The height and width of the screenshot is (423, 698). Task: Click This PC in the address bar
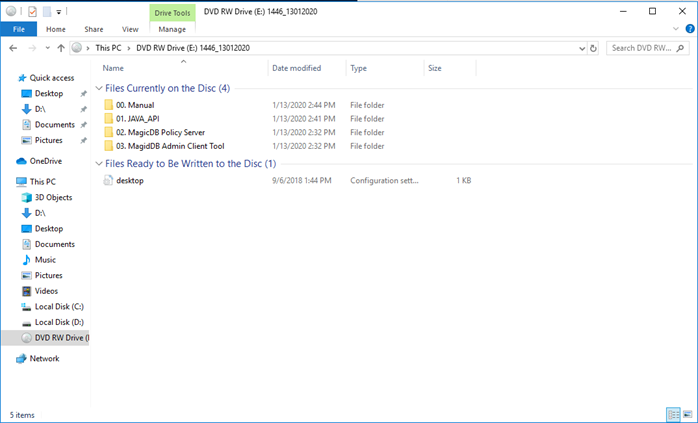pos(108,48)
